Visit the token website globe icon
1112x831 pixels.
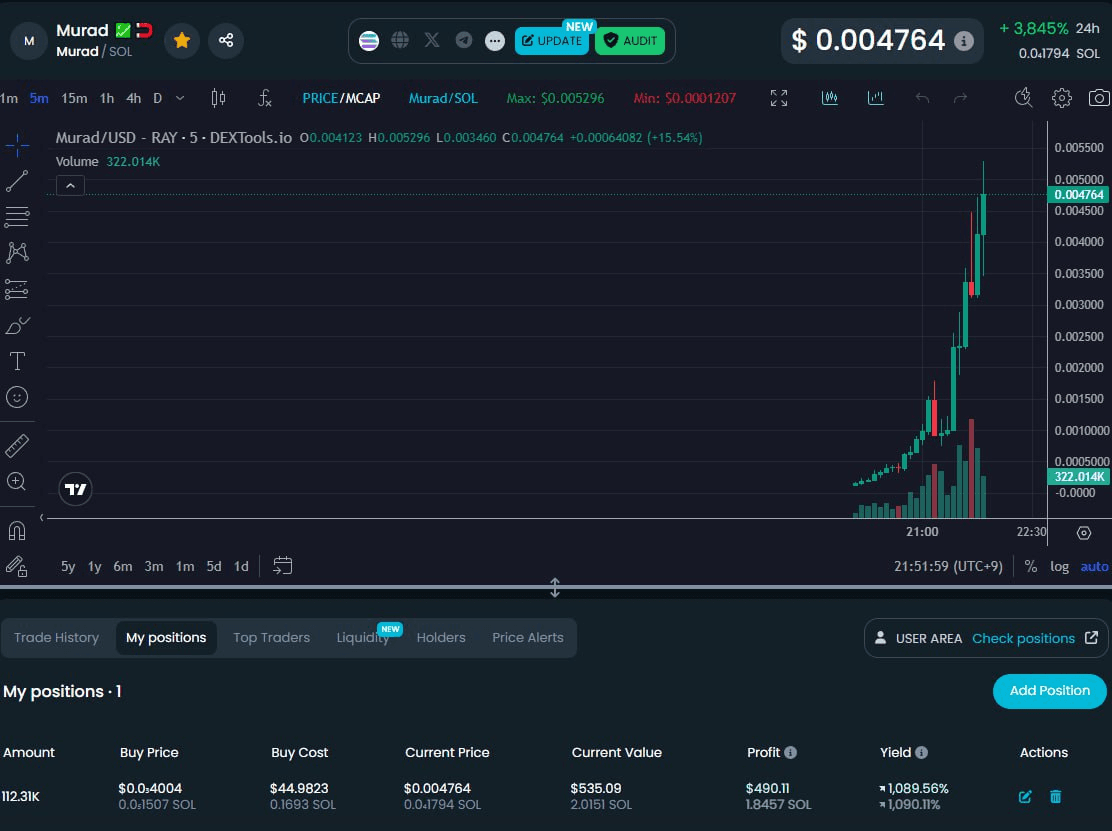(400, 40)
